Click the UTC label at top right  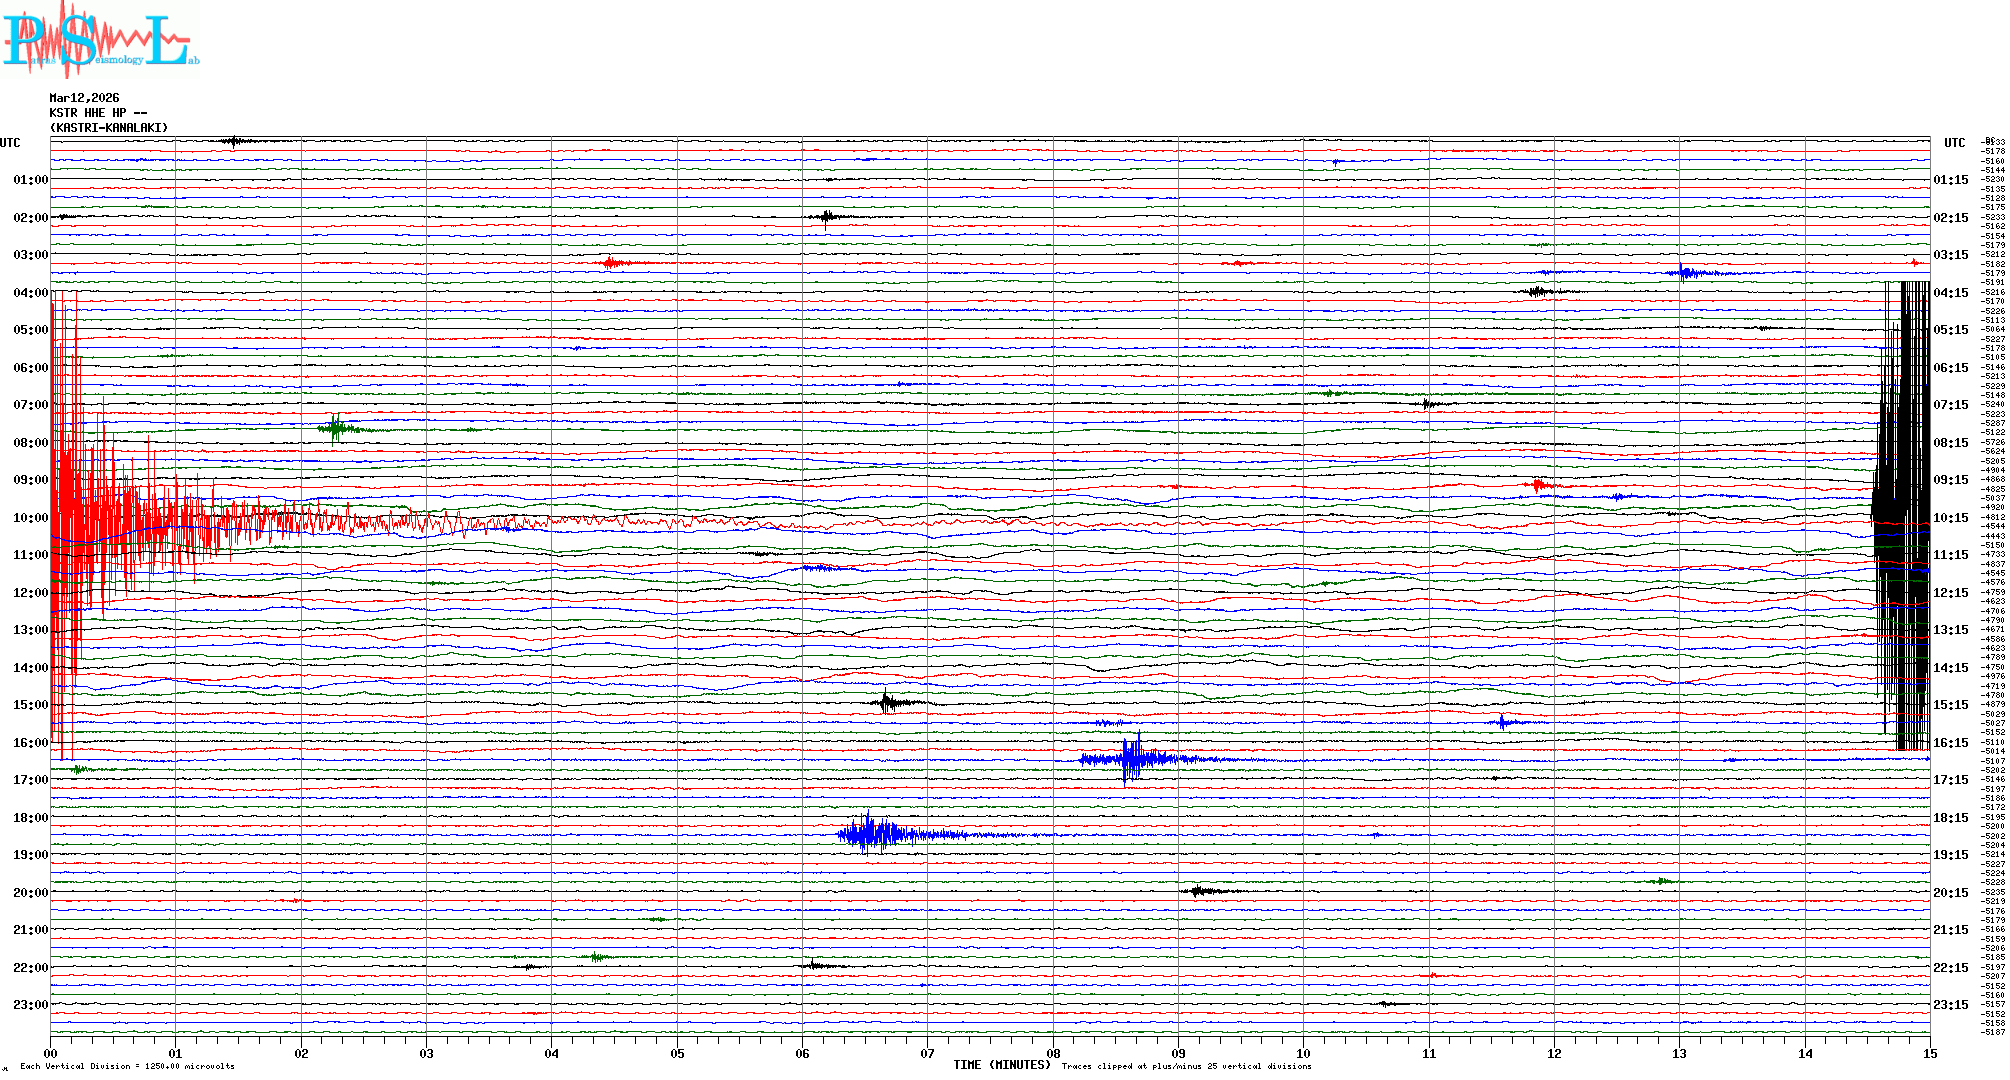tap(1954, 143)
